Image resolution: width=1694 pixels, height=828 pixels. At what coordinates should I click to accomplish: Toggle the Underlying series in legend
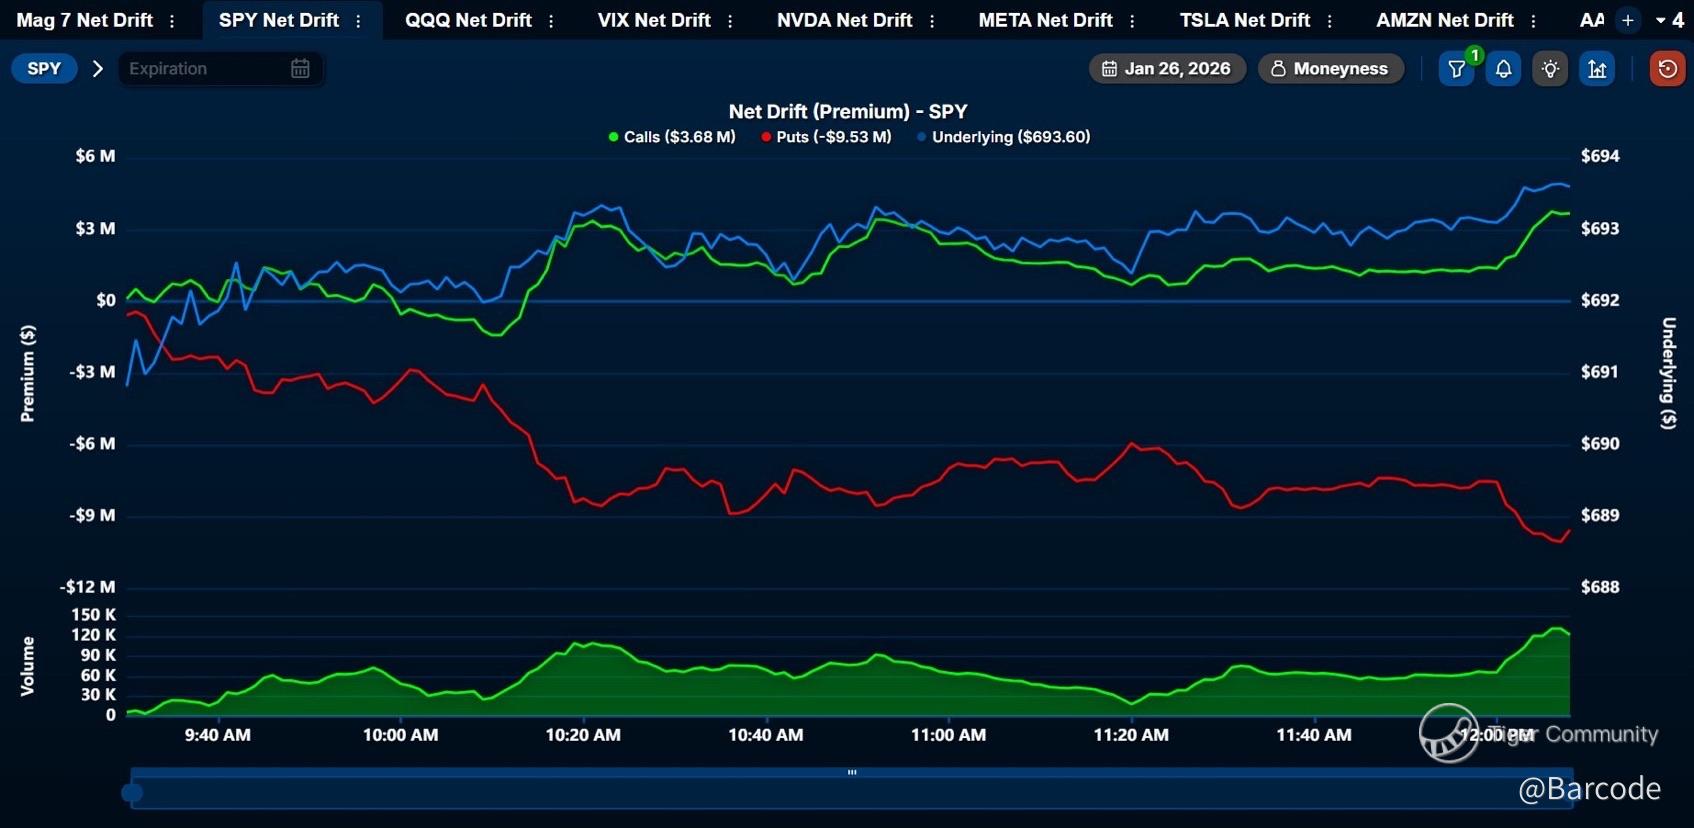1003,137
